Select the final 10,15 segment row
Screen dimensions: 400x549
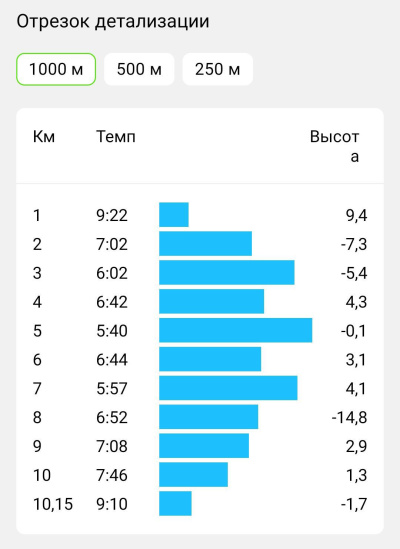(200, 503)
